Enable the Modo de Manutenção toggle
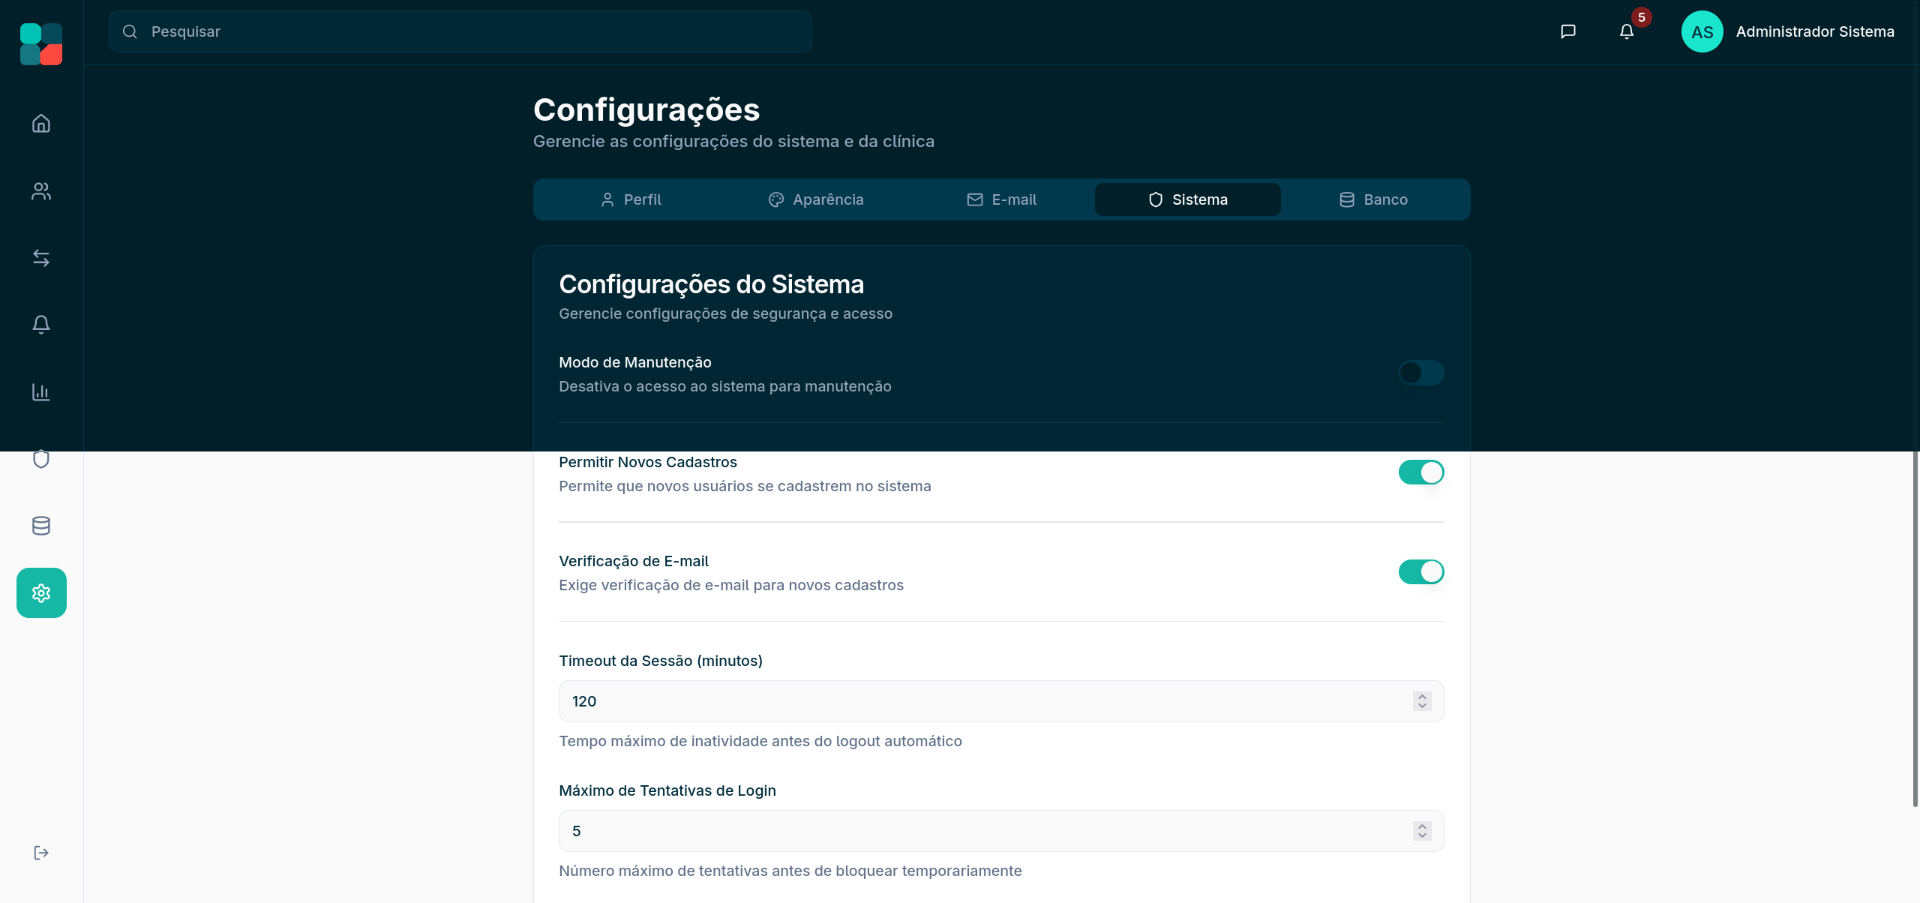 pos(1420,373)
